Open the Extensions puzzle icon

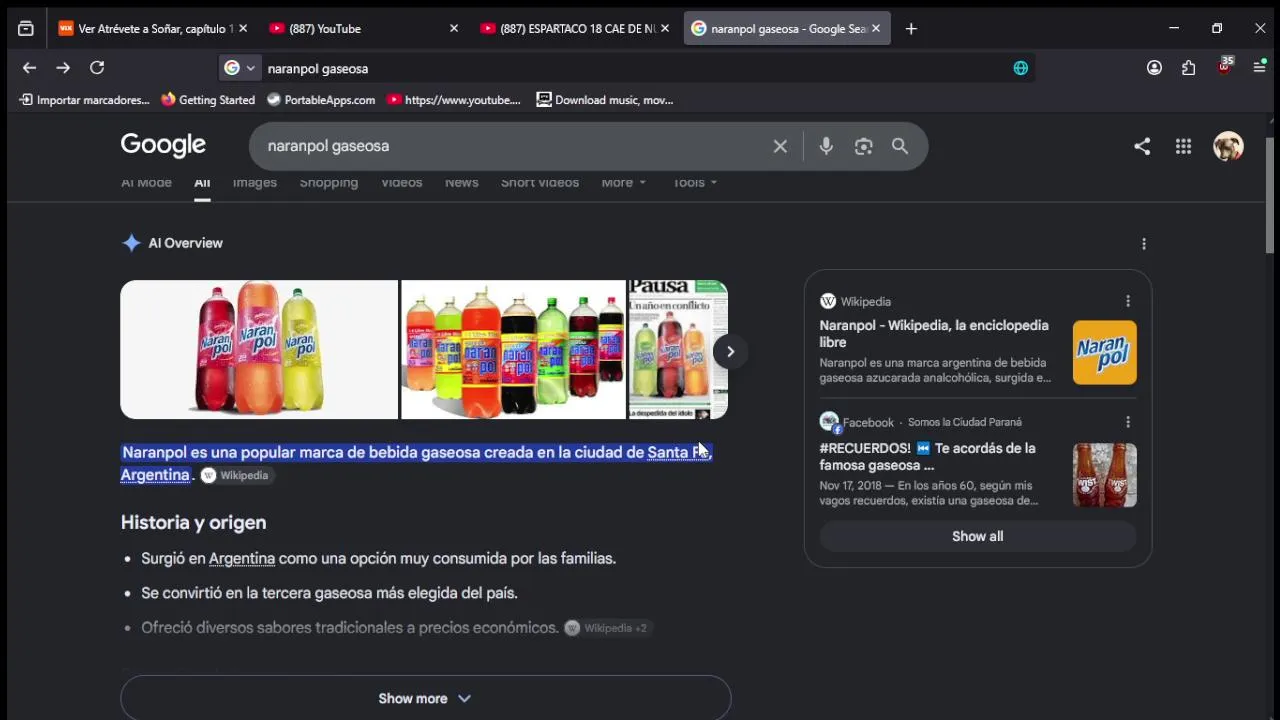(x=1188, y=68)
